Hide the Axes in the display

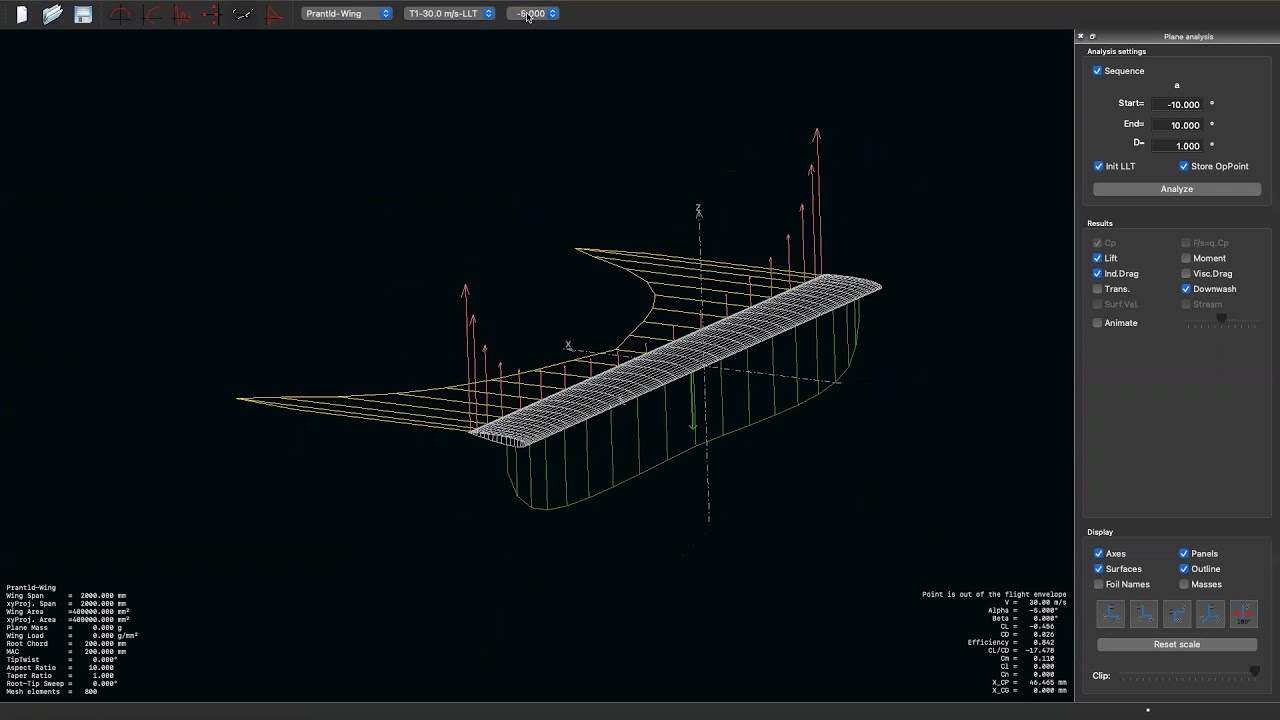click(1098, 554)
